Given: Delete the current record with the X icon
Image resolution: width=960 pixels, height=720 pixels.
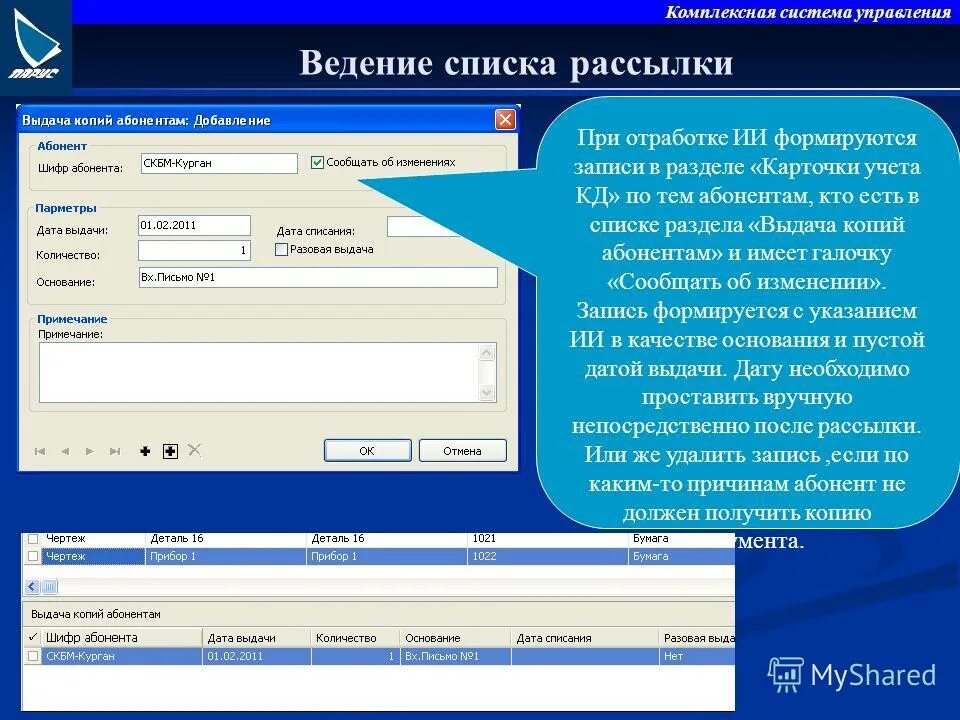Looking at the screenshot, I should 193,450.
